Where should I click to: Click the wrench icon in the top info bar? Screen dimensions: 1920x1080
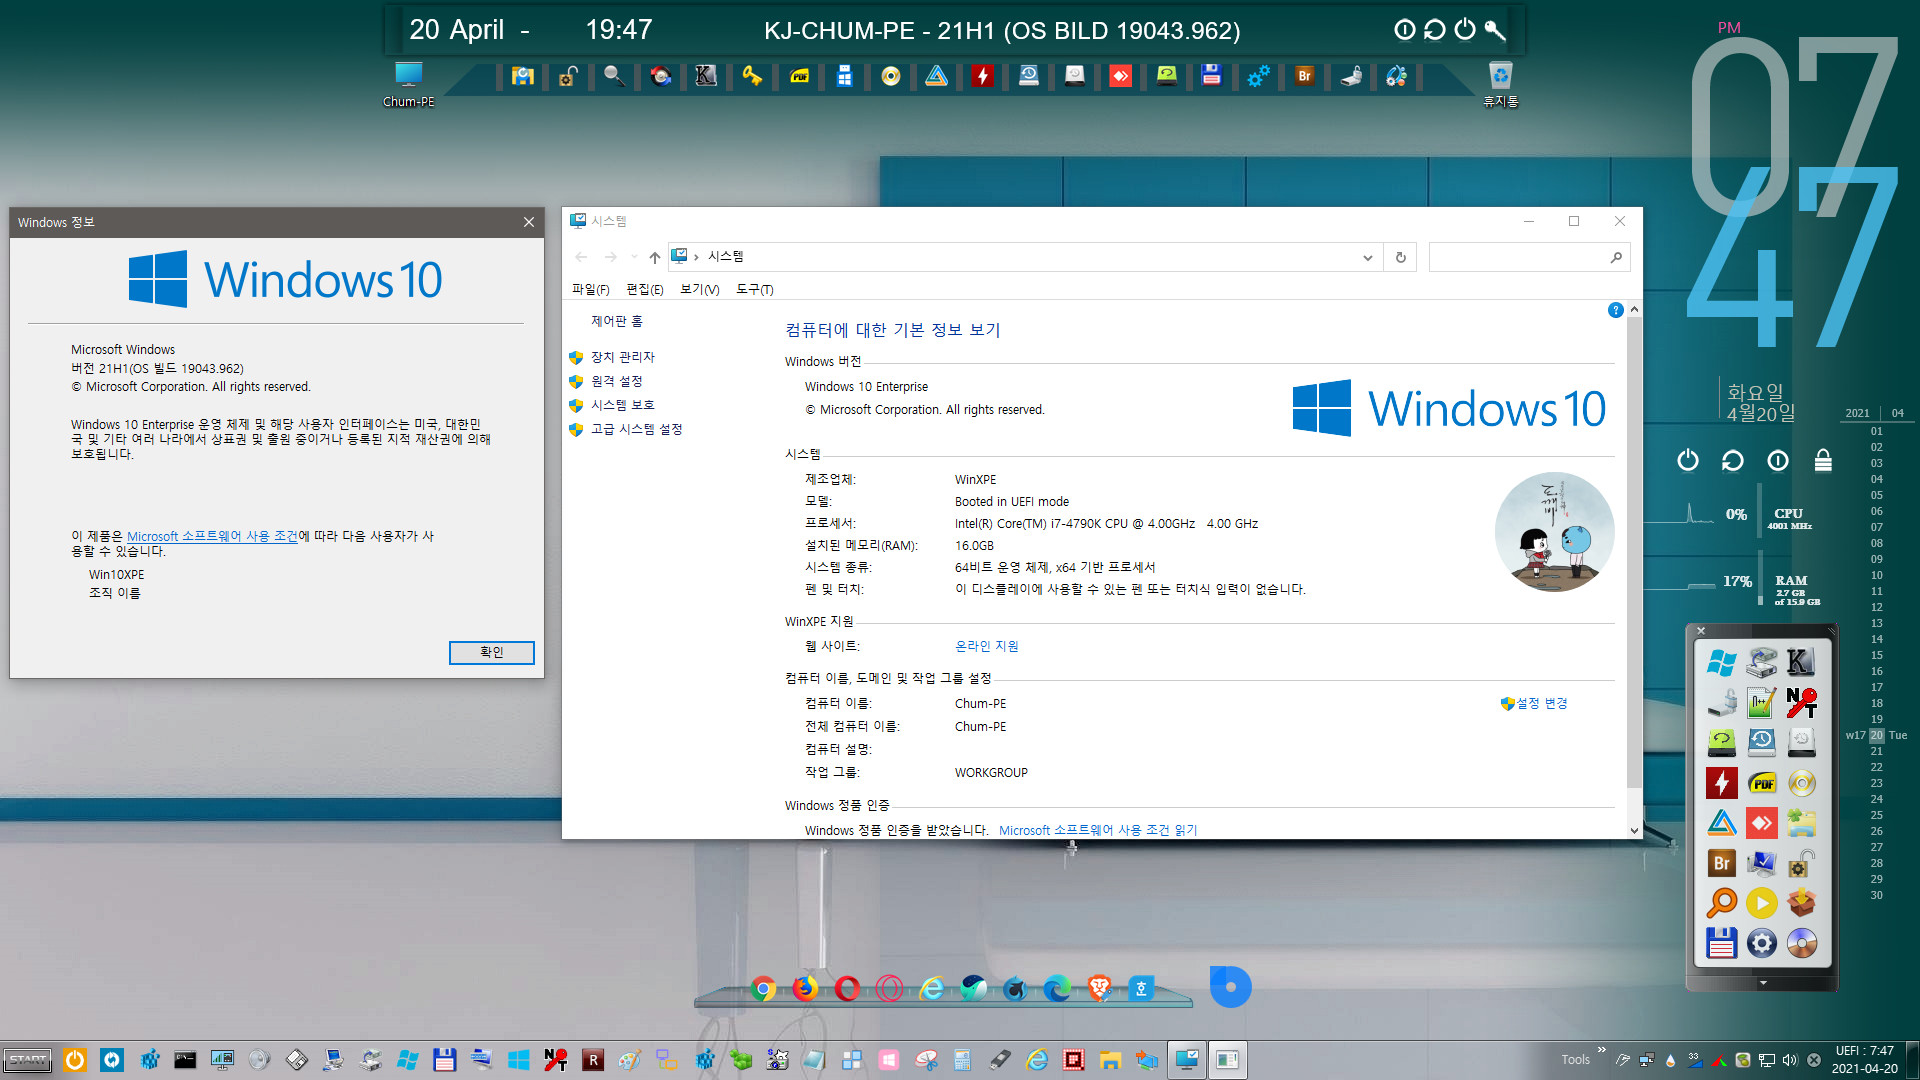click(1495, 30)
